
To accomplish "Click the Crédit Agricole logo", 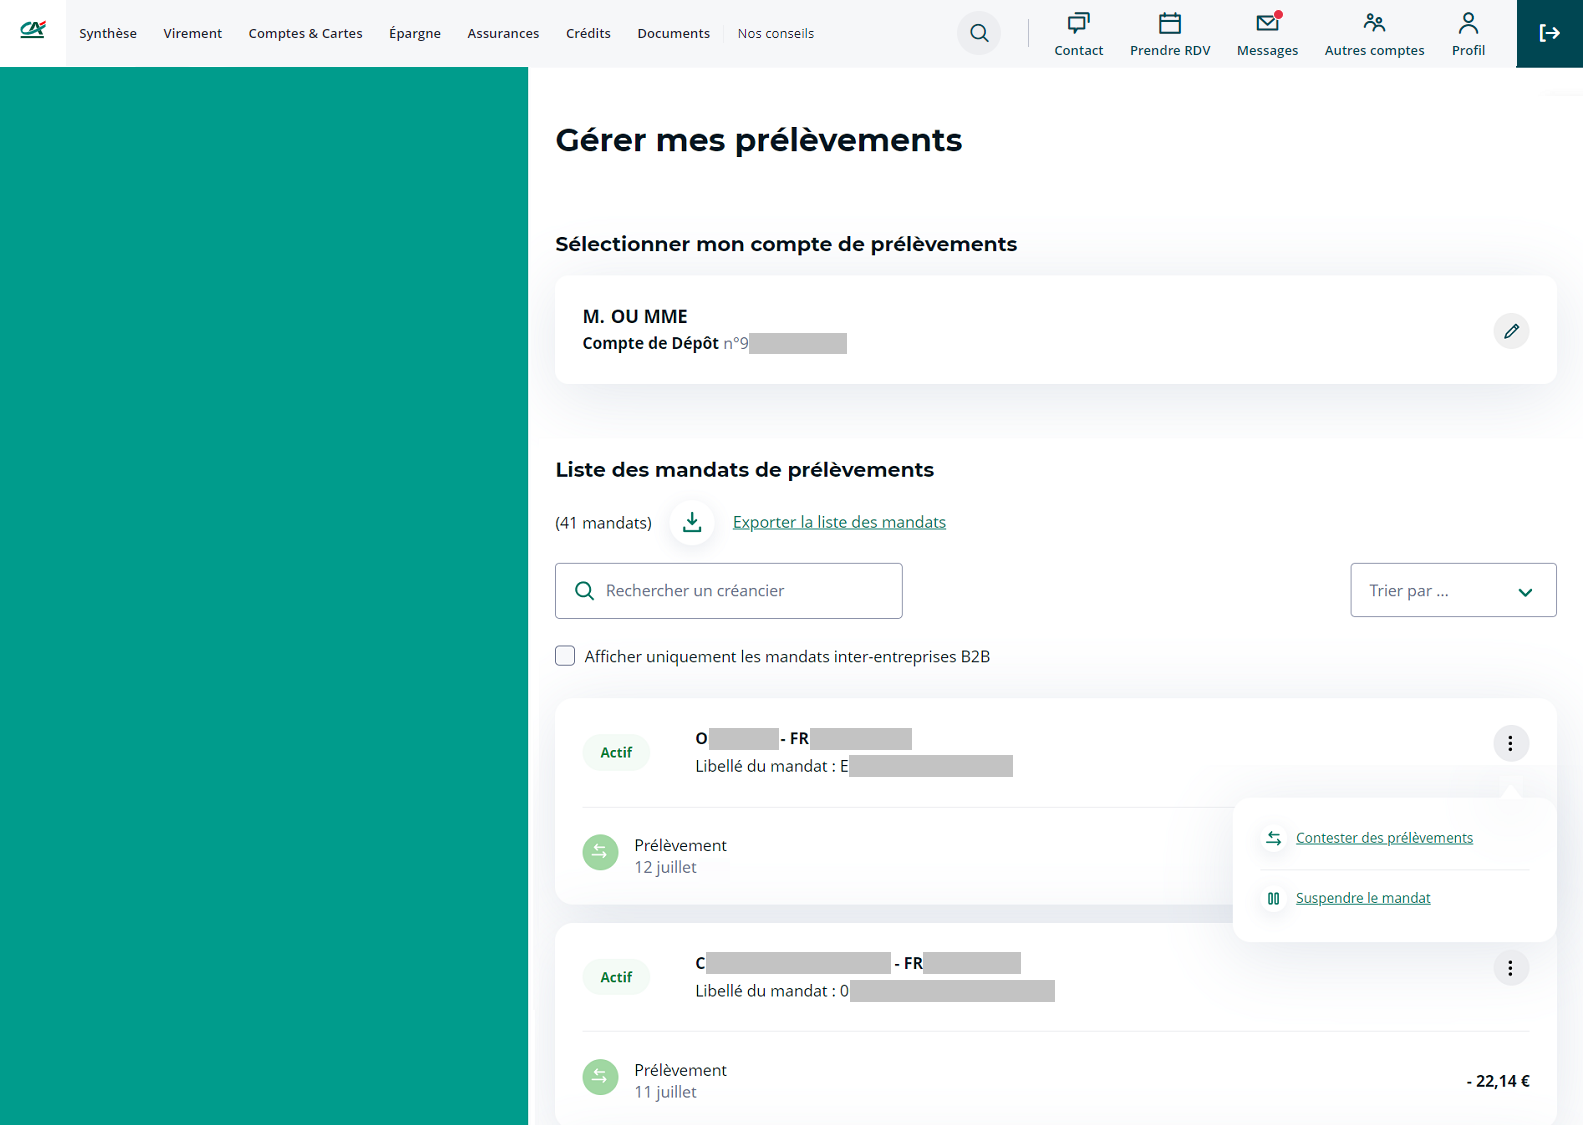I will (33, 30).
